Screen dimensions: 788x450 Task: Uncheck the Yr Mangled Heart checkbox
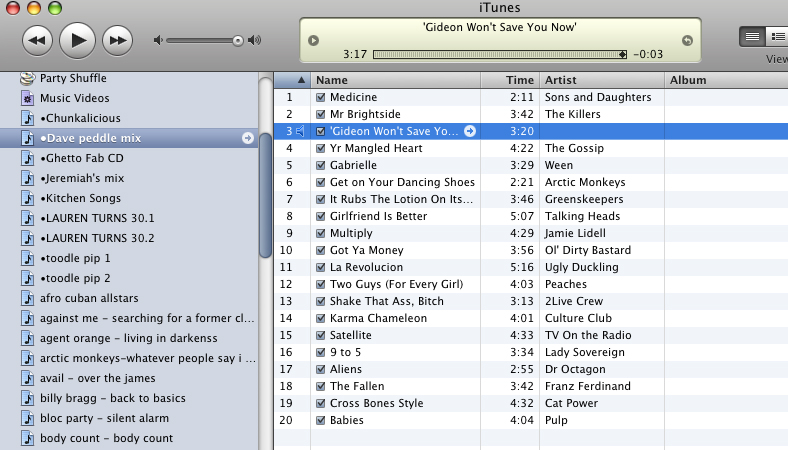(321, 148)
